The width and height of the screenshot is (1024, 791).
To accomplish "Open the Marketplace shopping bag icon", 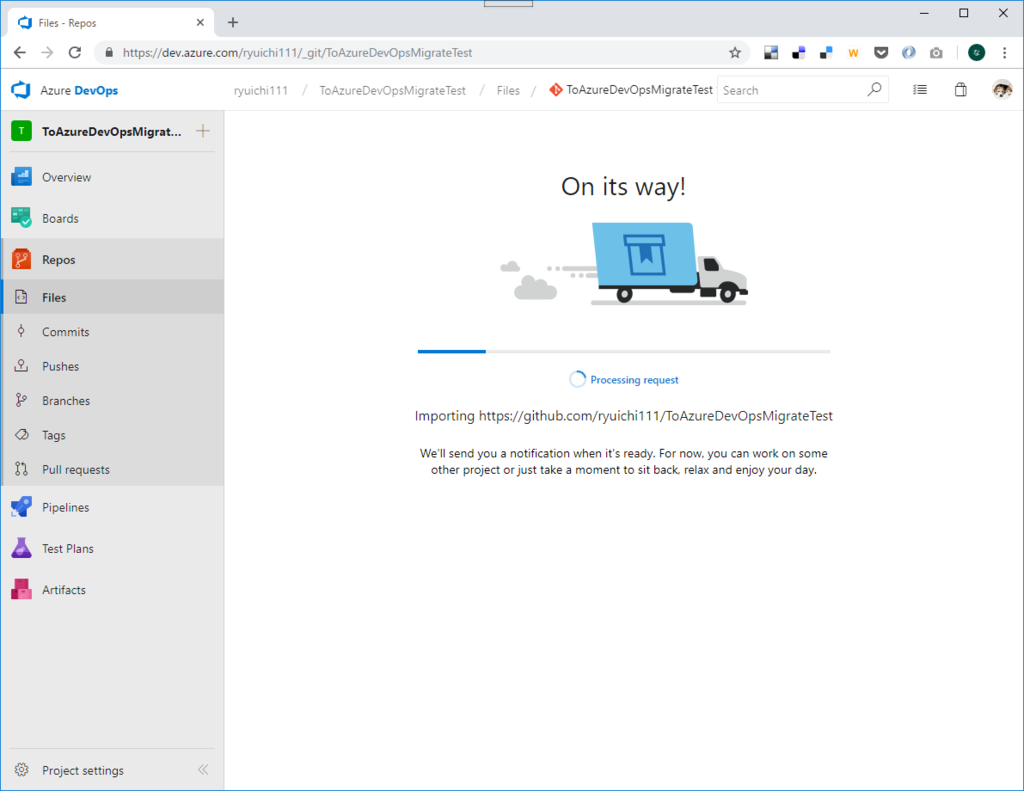I will tap(960, 89).
